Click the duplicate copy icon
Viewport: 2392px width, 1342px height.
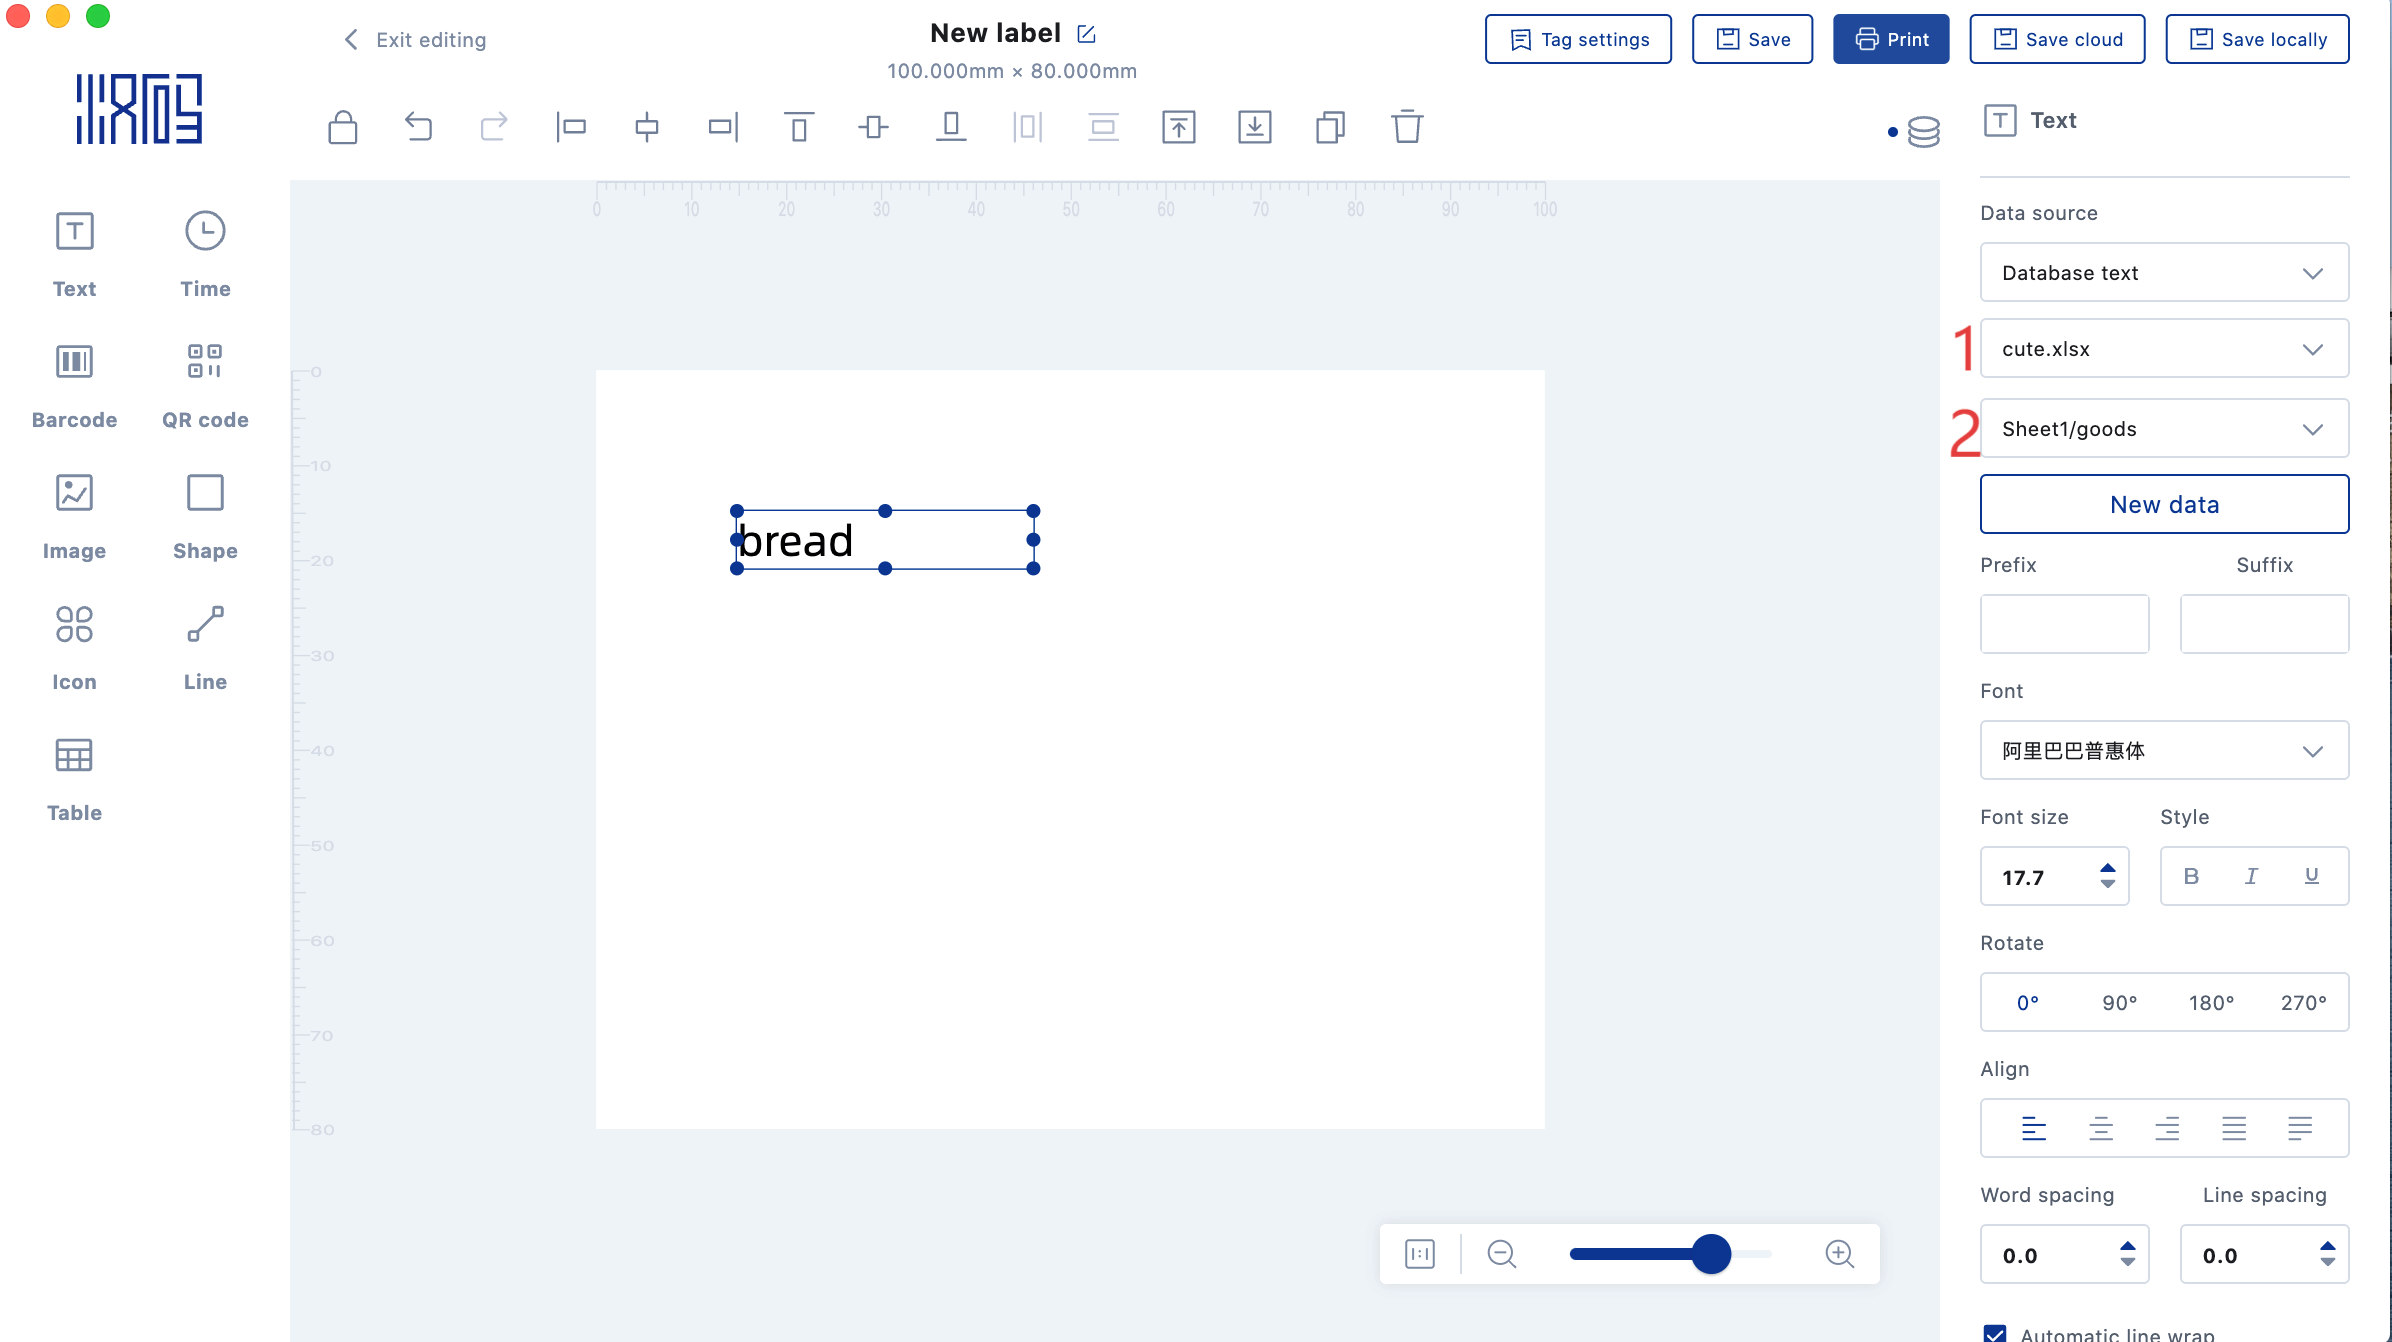click(x=1330, y=127)
